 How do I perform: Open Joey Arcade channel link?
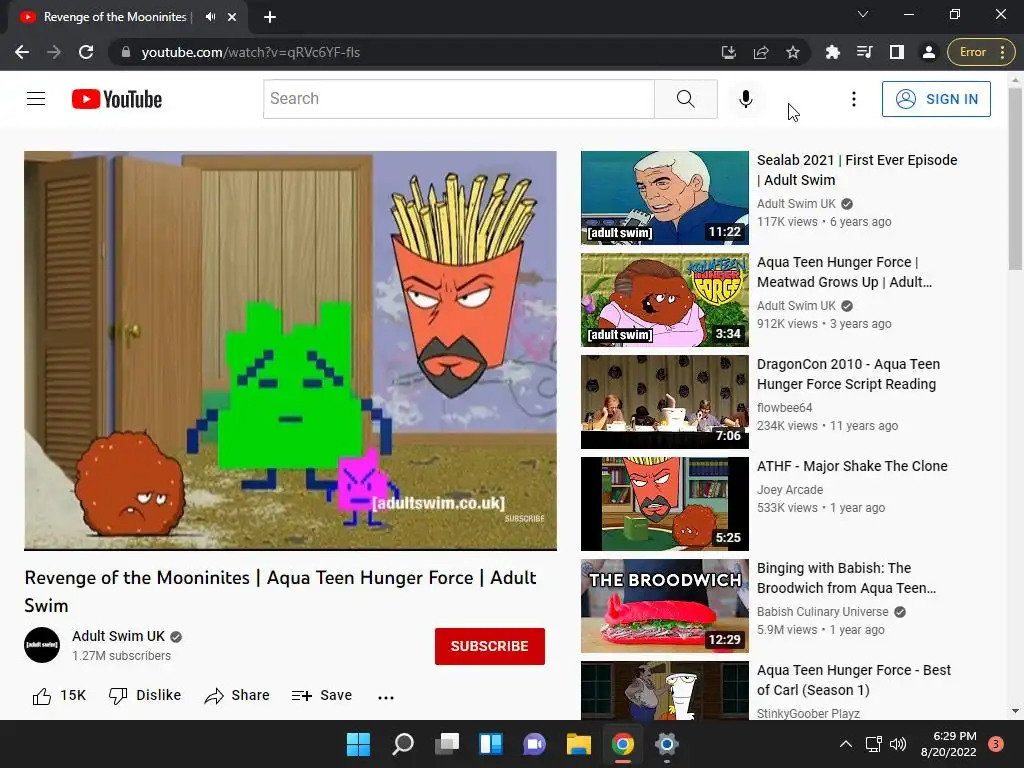point(790,490)
